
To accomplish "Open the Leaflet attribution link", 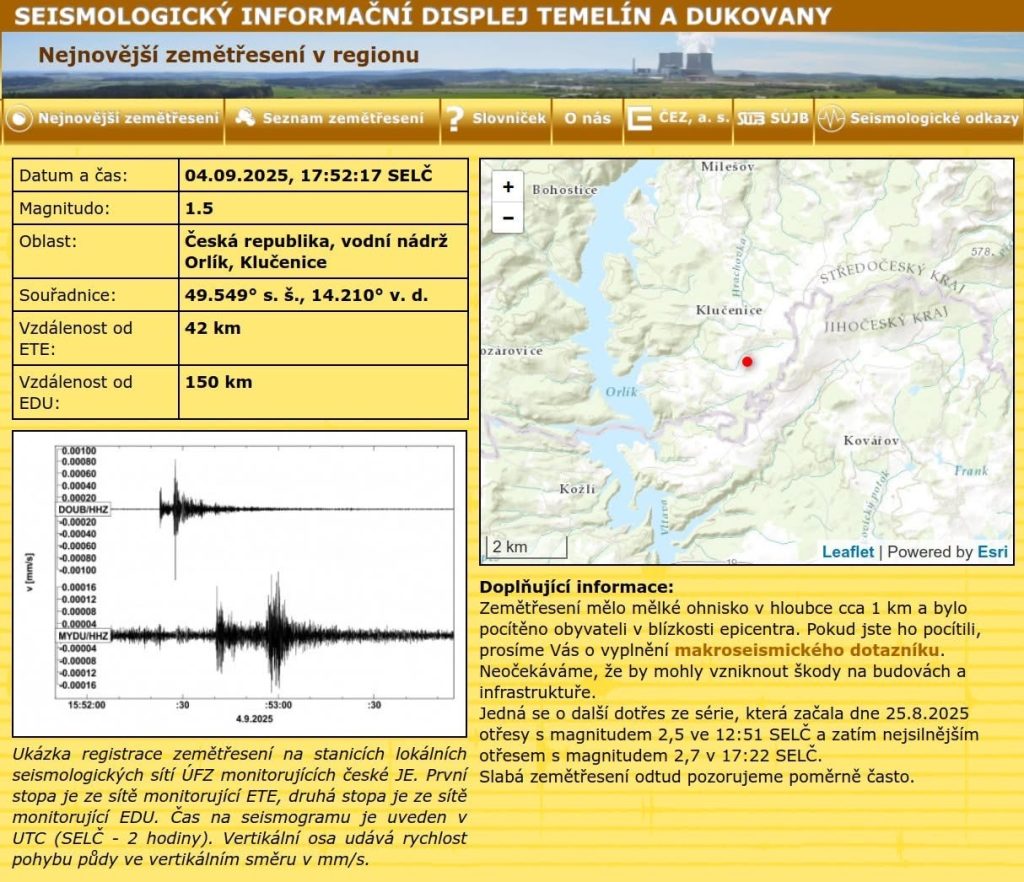I will (847, 552).
